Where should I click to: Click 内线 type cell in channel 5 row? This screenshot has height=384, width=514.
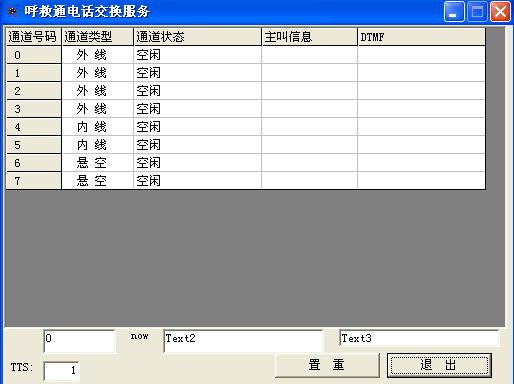pyautogui.click(x=98, y=145)
